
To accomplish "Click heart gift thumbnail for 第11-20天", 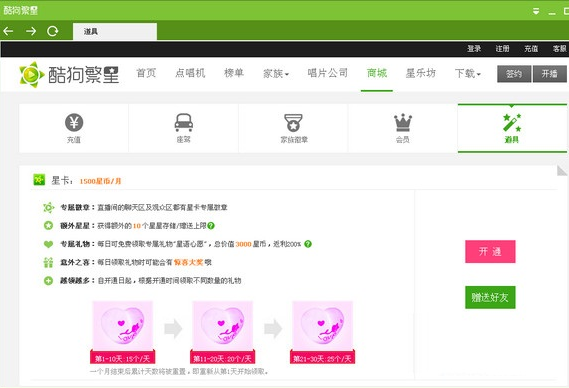I will 222,326.
